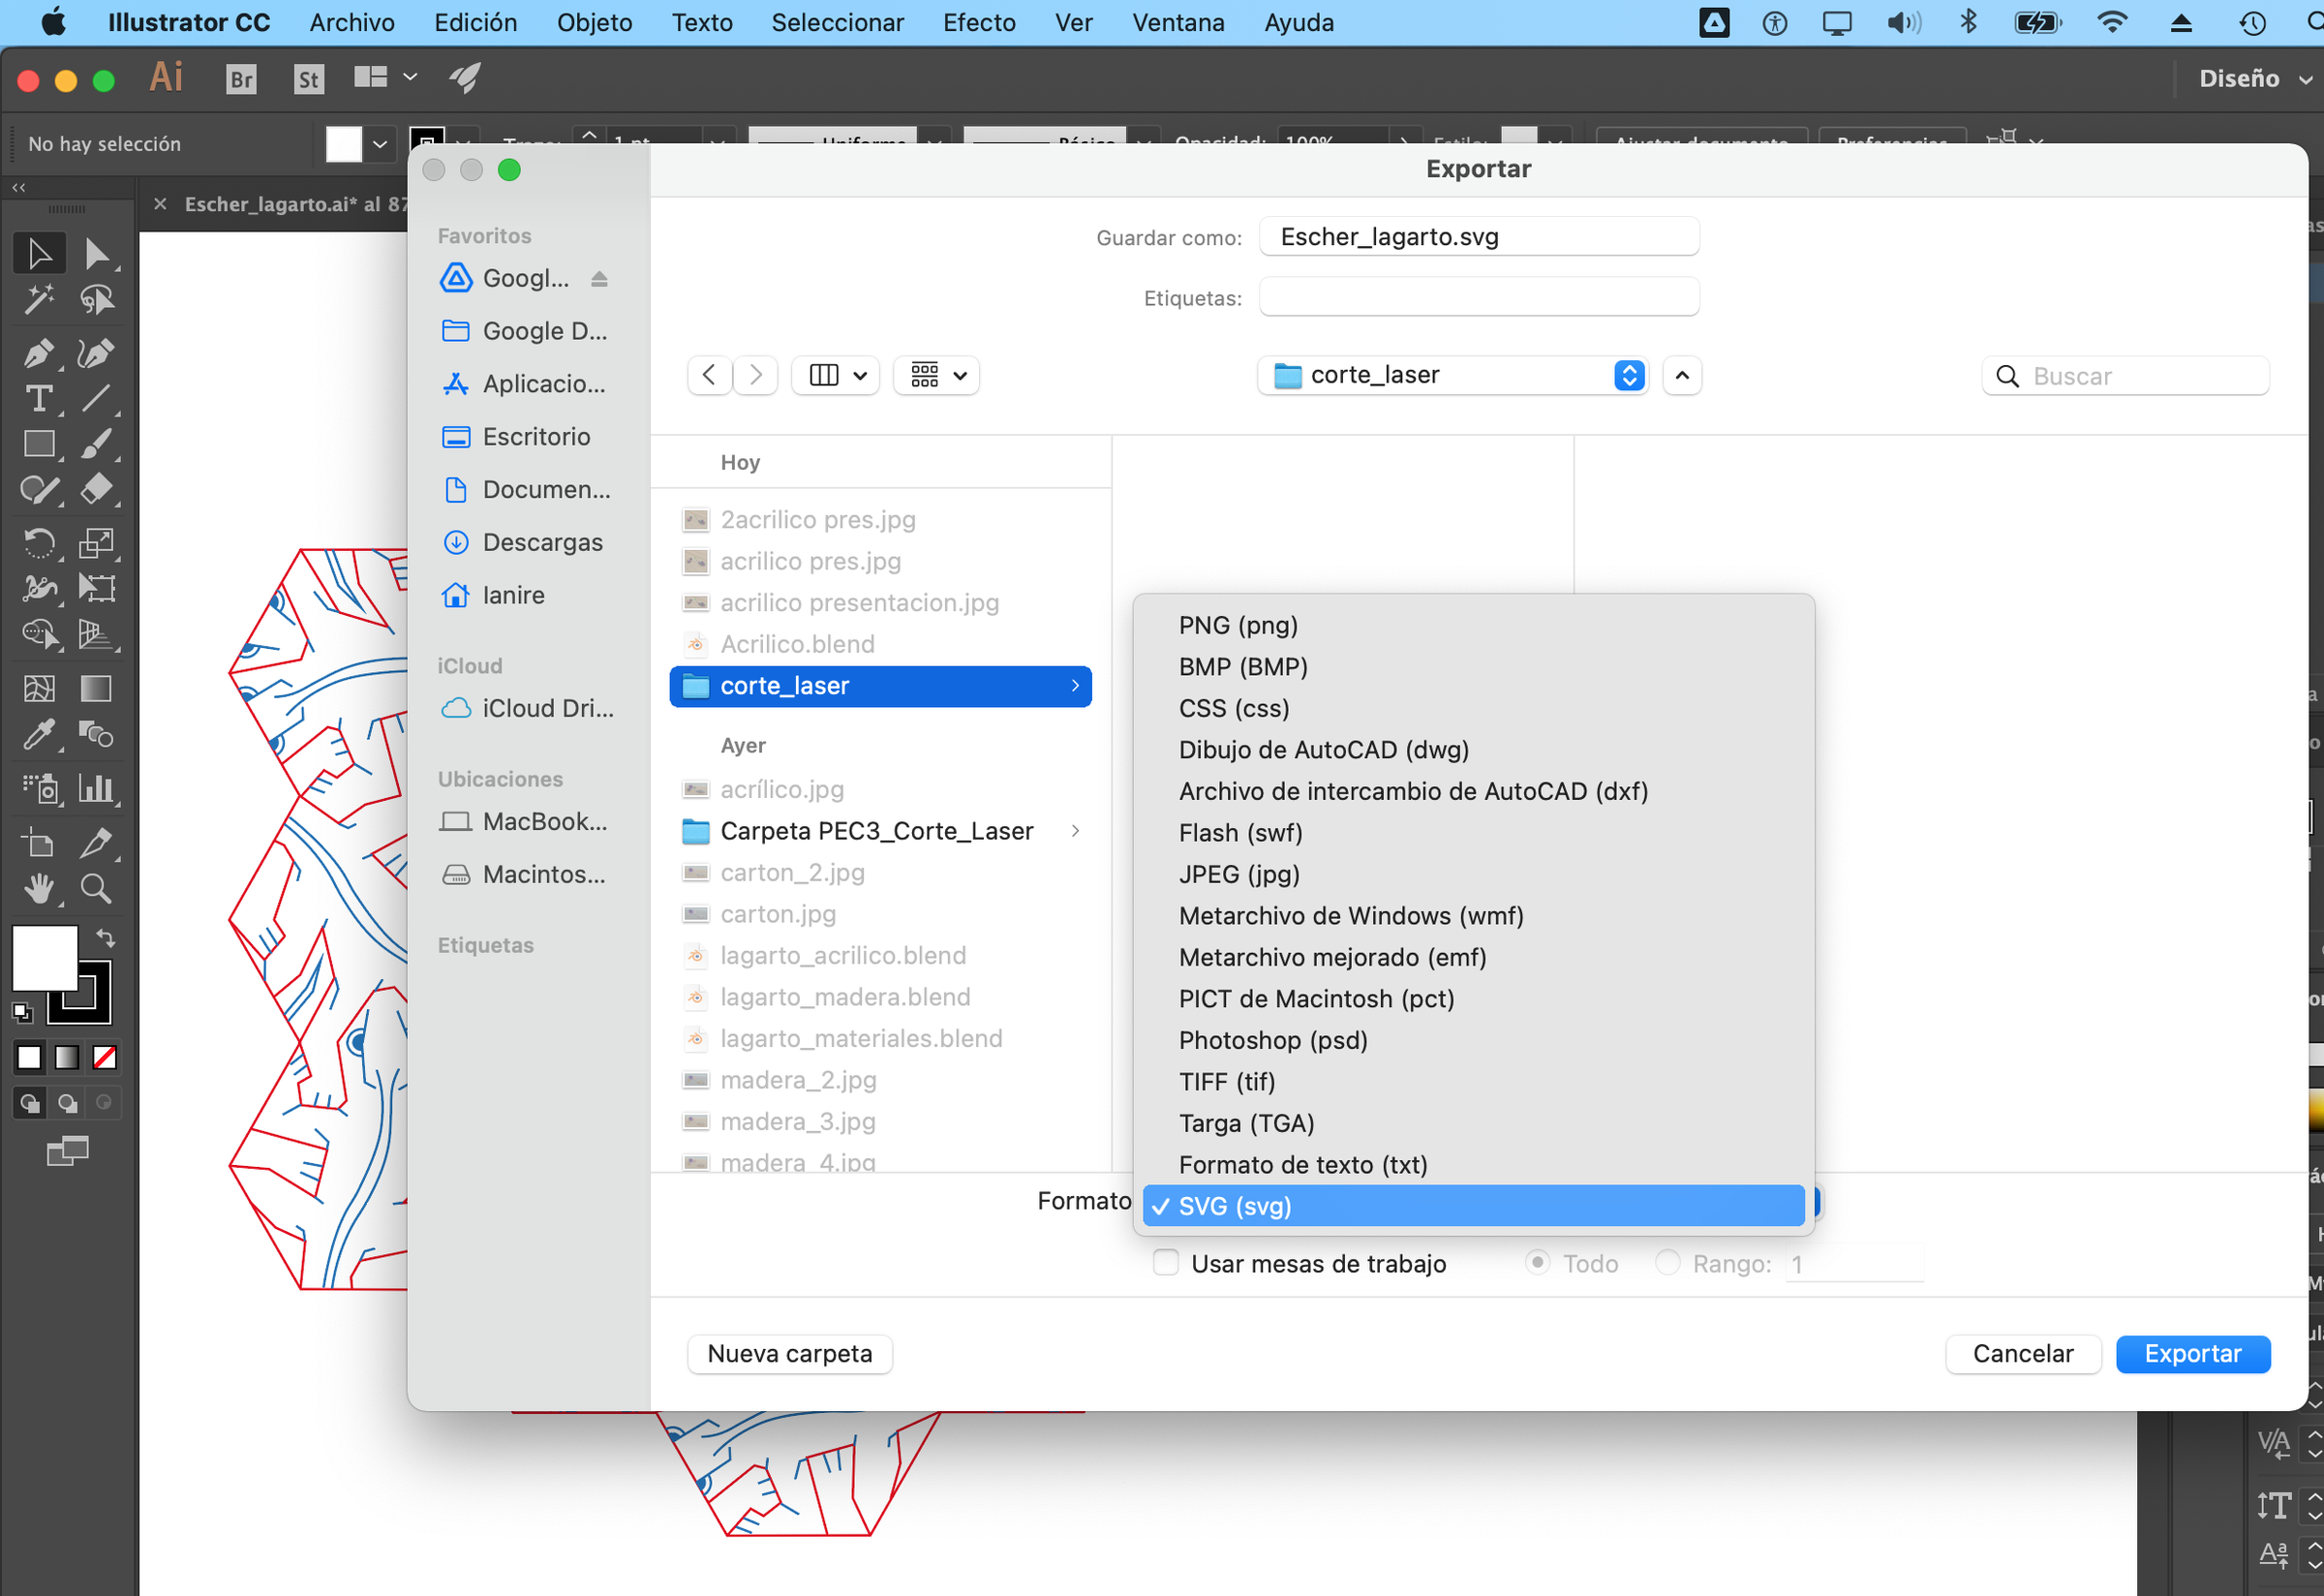Select the Gradient tool

point(97,689)
